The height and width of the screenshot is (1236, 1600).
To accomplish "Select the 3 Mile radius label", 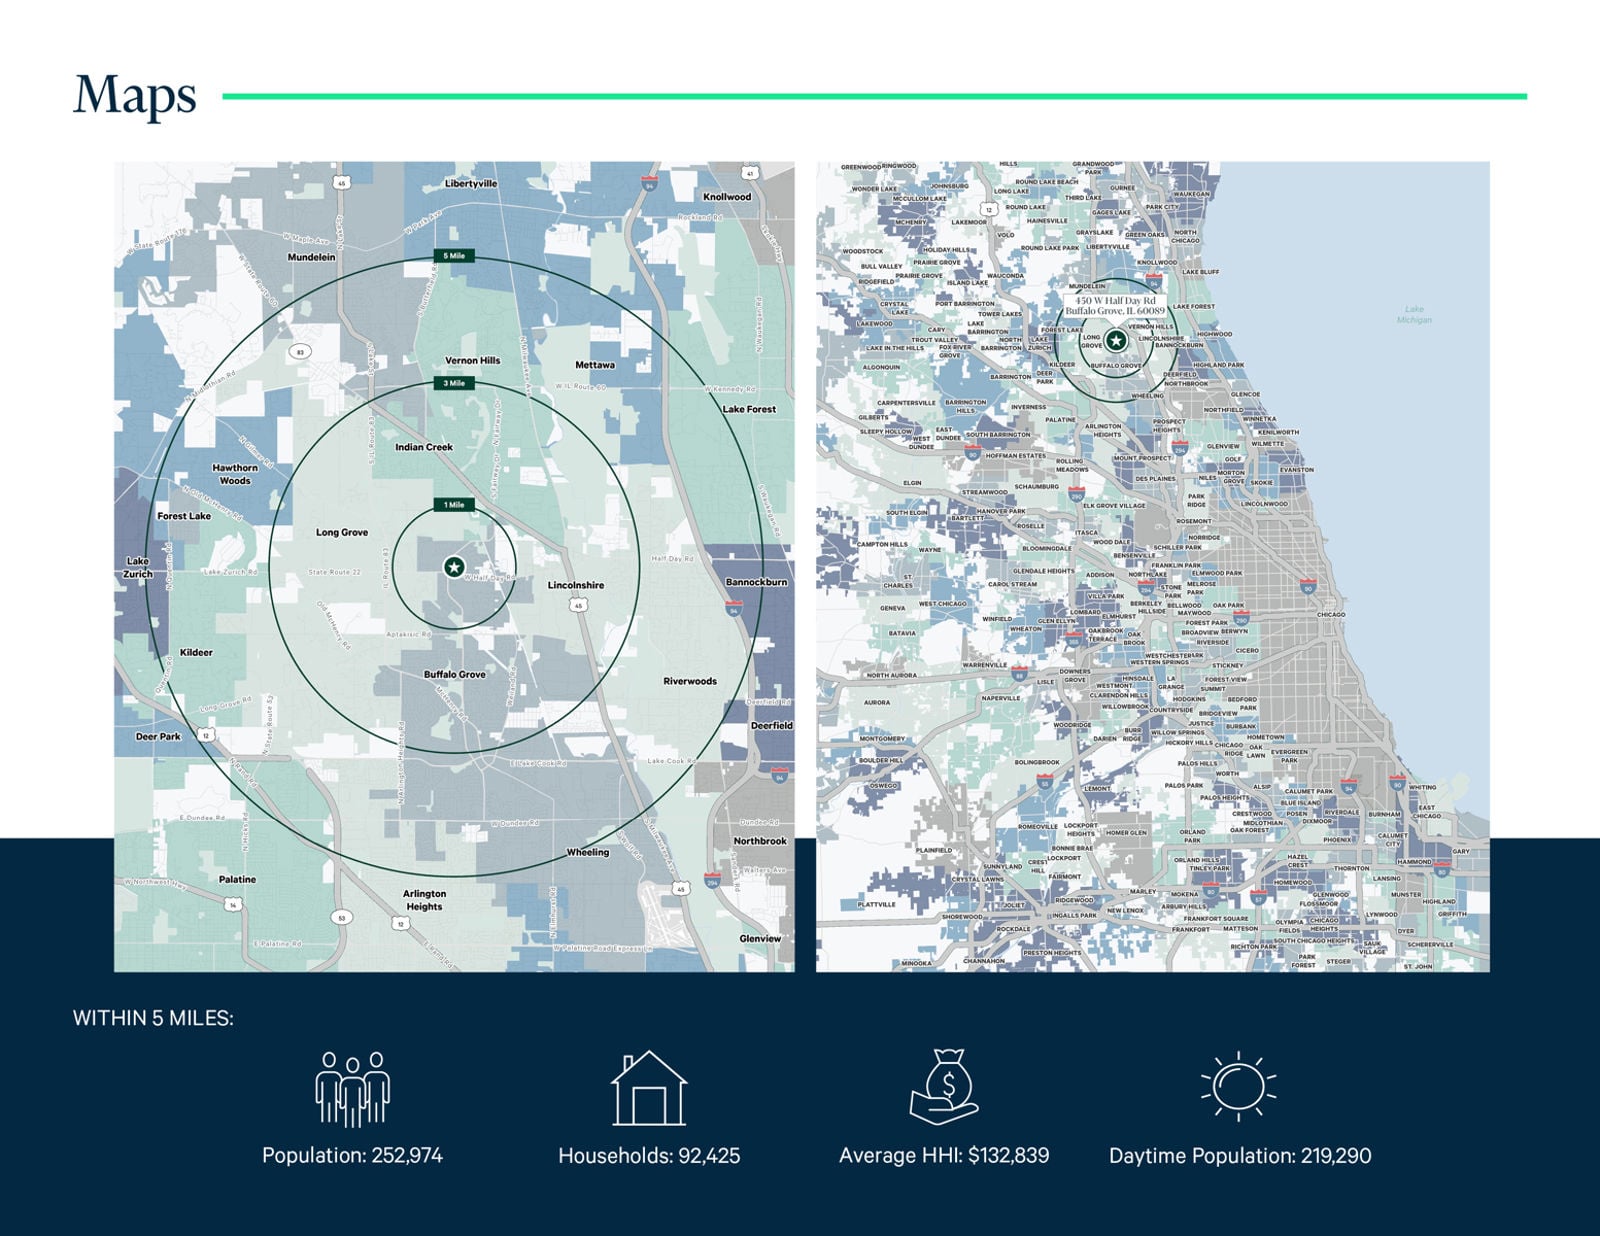I will click(x=454, y=383).
